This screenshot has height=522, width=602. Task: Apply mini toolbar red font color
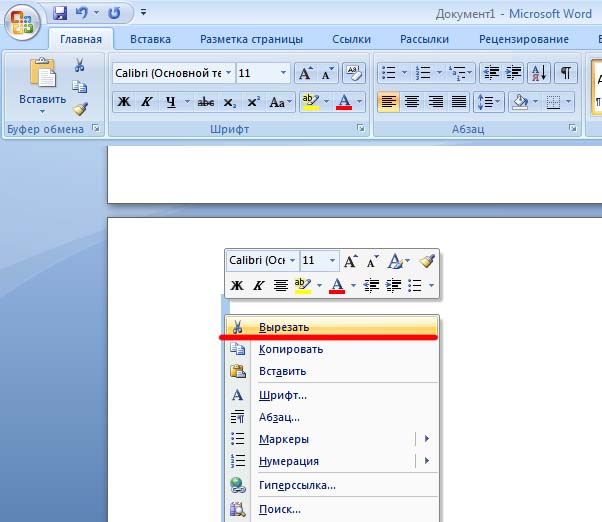[337, 286]
